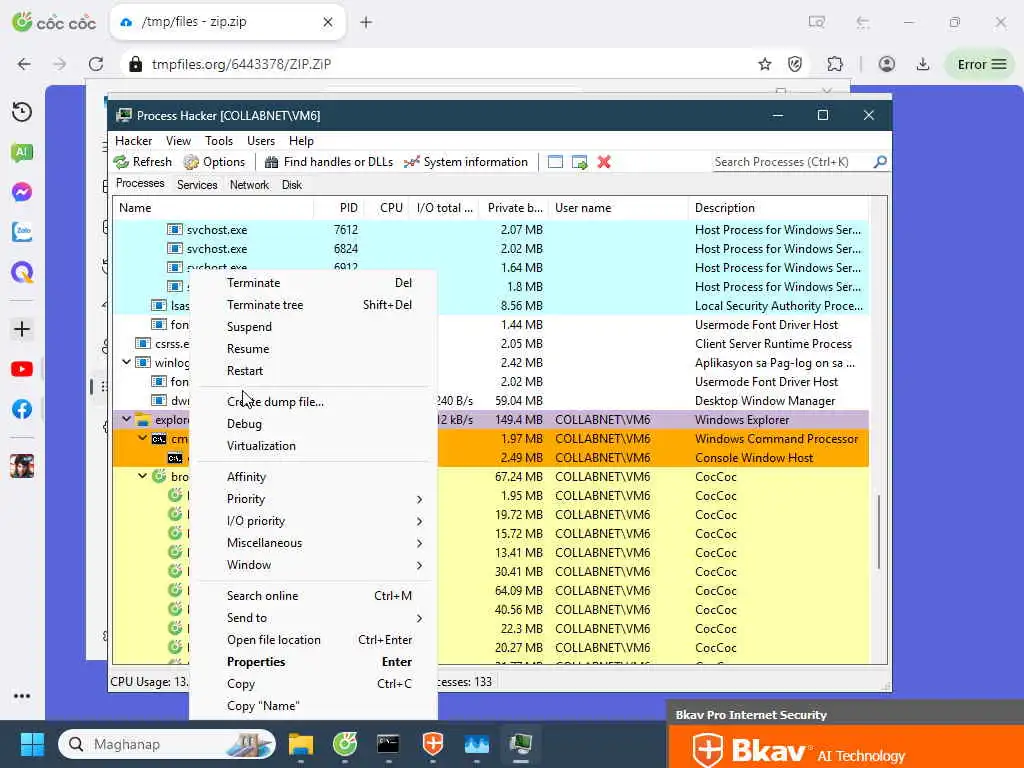Collapse the winlogon process tree

point(127,362)
